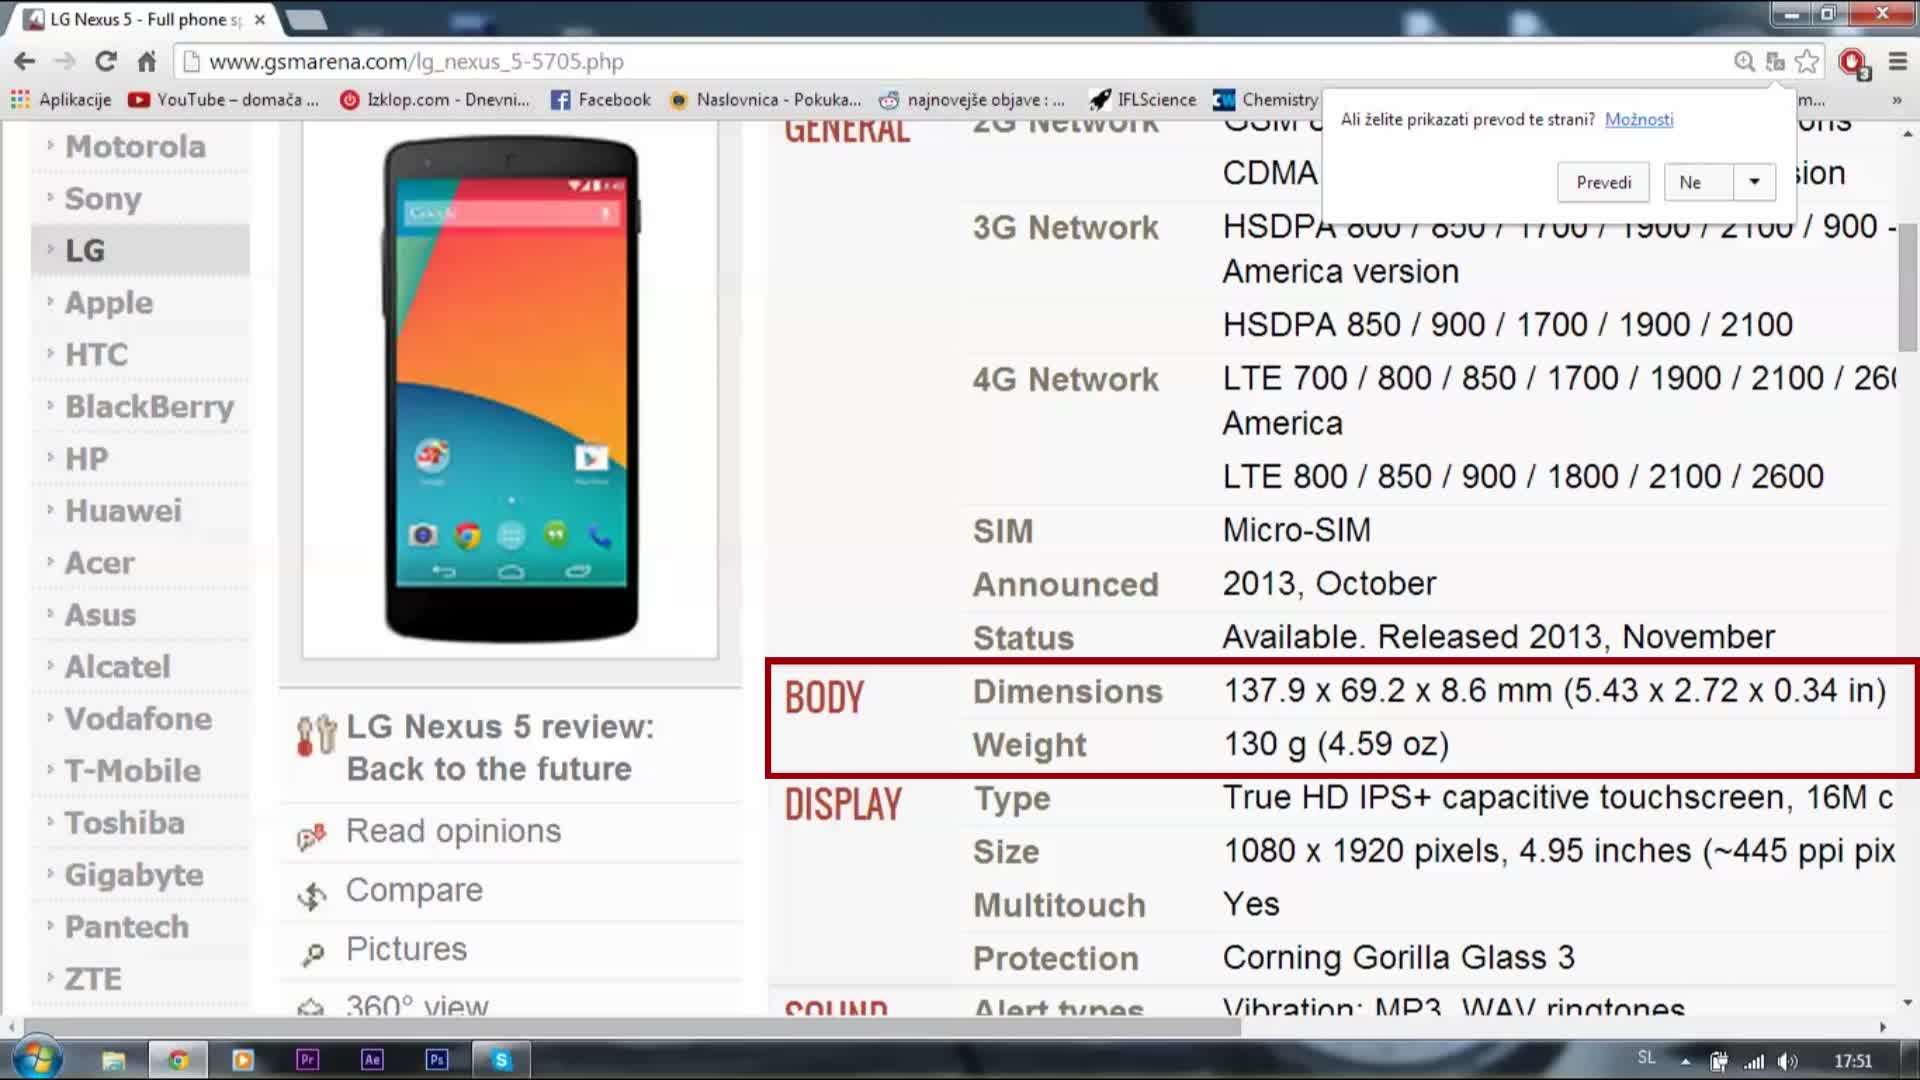Open the Izklop.com bookmark
This screenshot has width=1920, height=1080.
pos(435,100)
